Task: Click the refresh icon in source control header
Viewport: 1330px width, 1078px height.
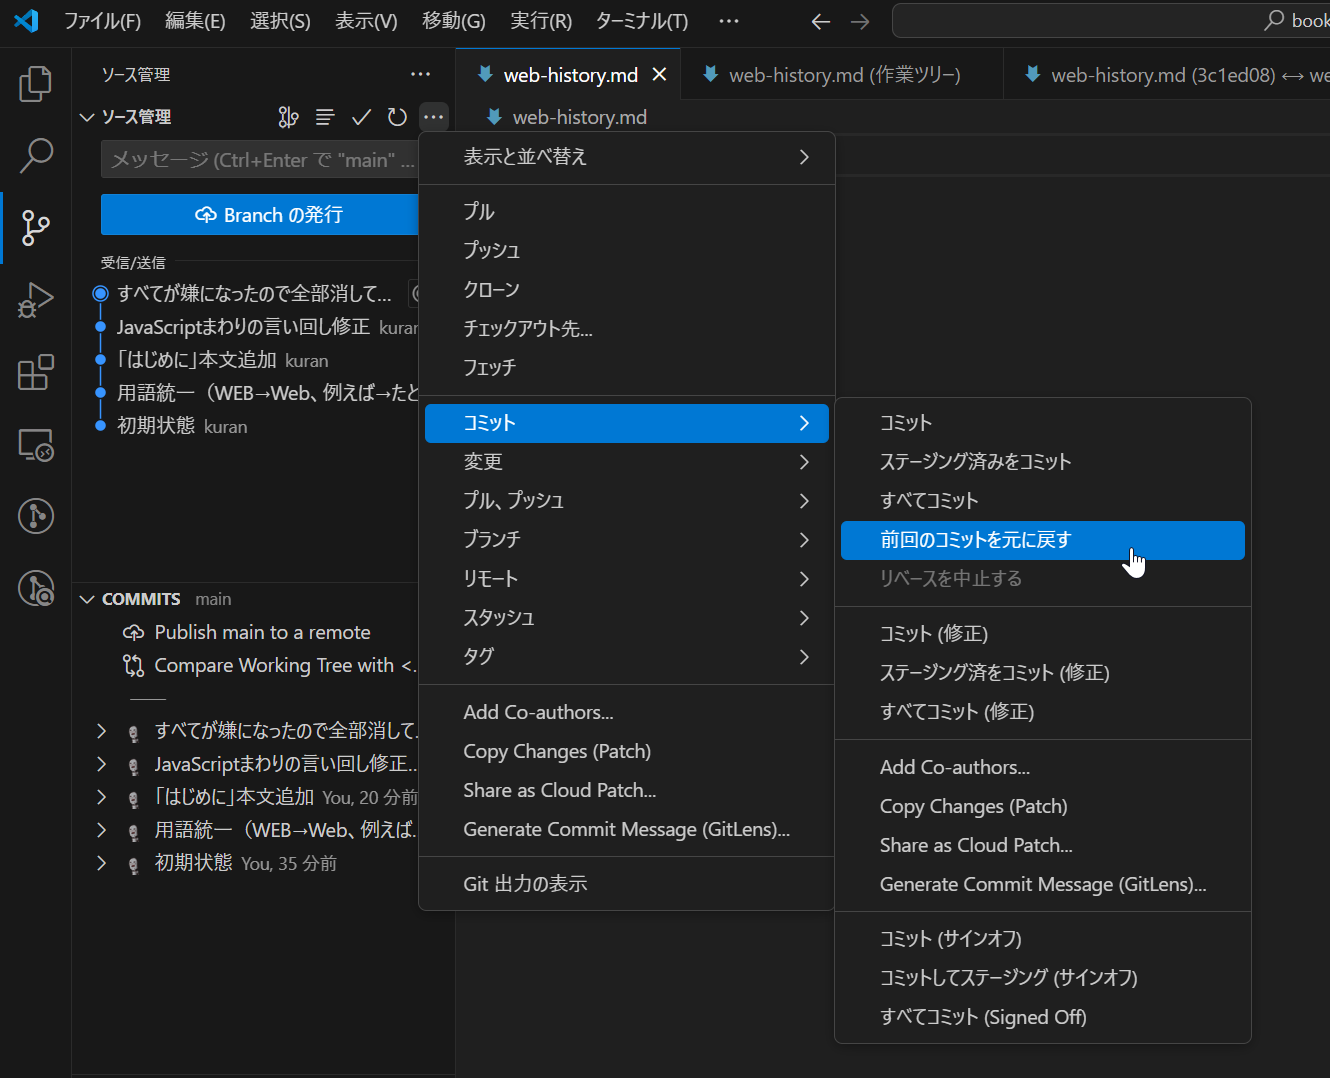Action: [397, 118]
